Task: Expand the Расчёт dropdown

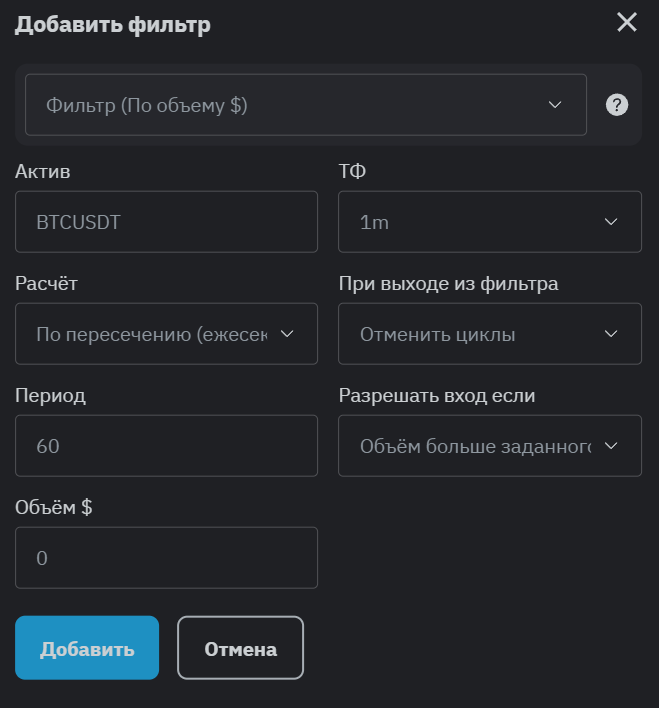Action: click(166, 334)
